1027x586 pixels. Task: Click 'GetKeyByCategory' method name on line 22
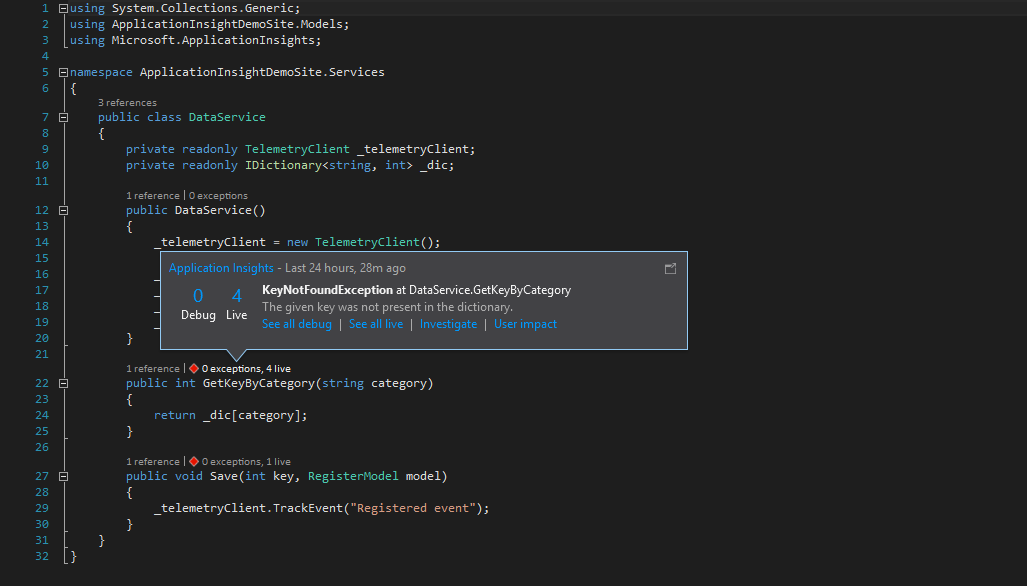click(259, 383)
